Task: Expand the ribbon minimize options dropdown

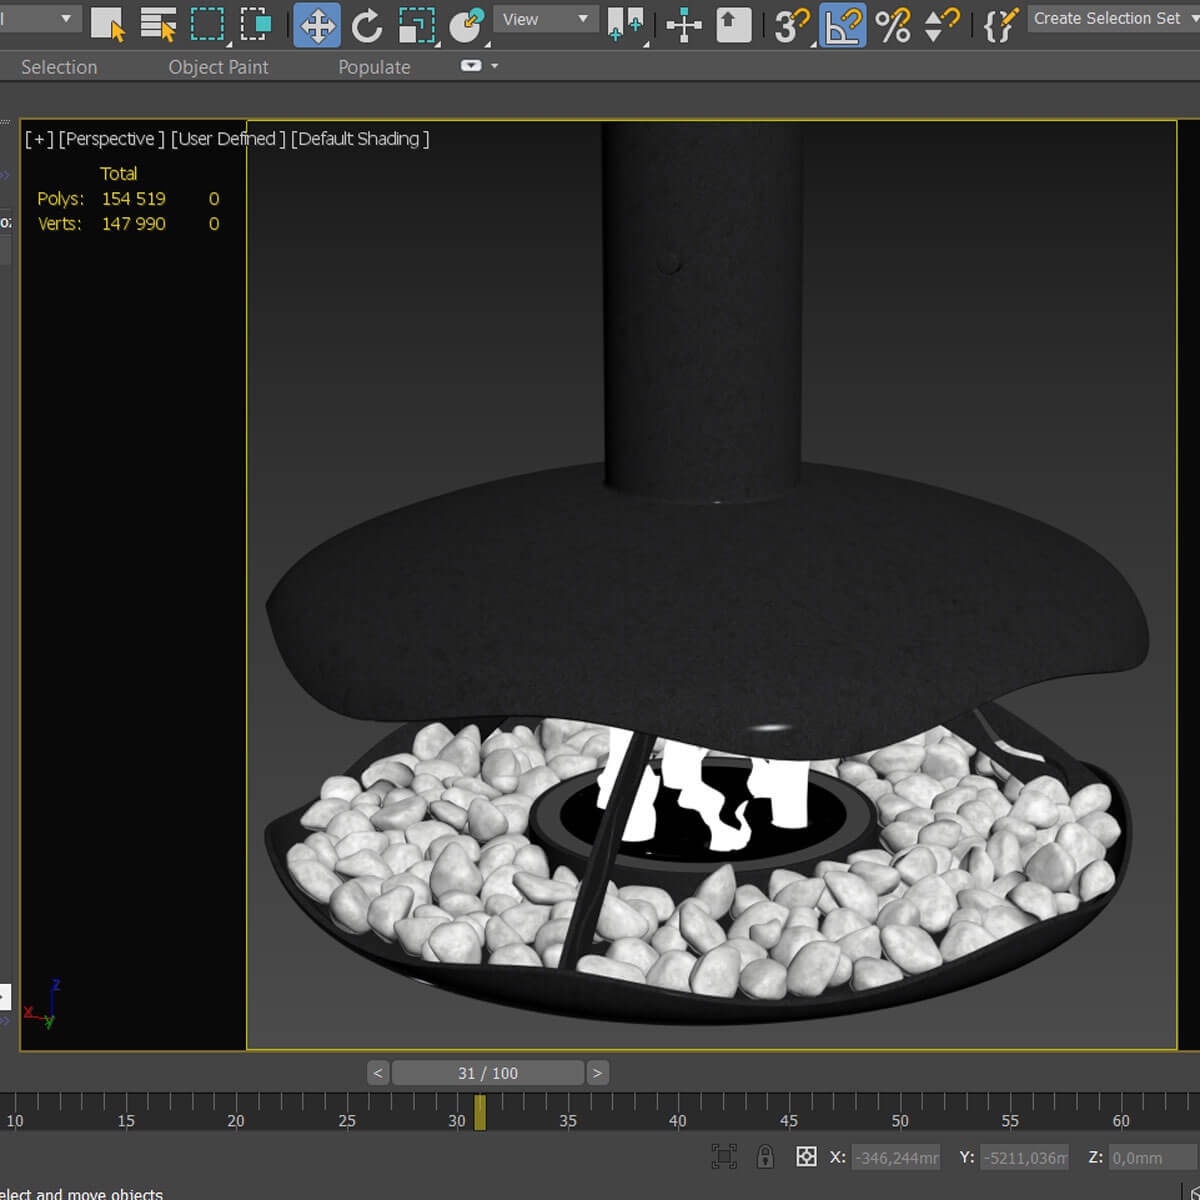Action: click(x=494, y=66)
